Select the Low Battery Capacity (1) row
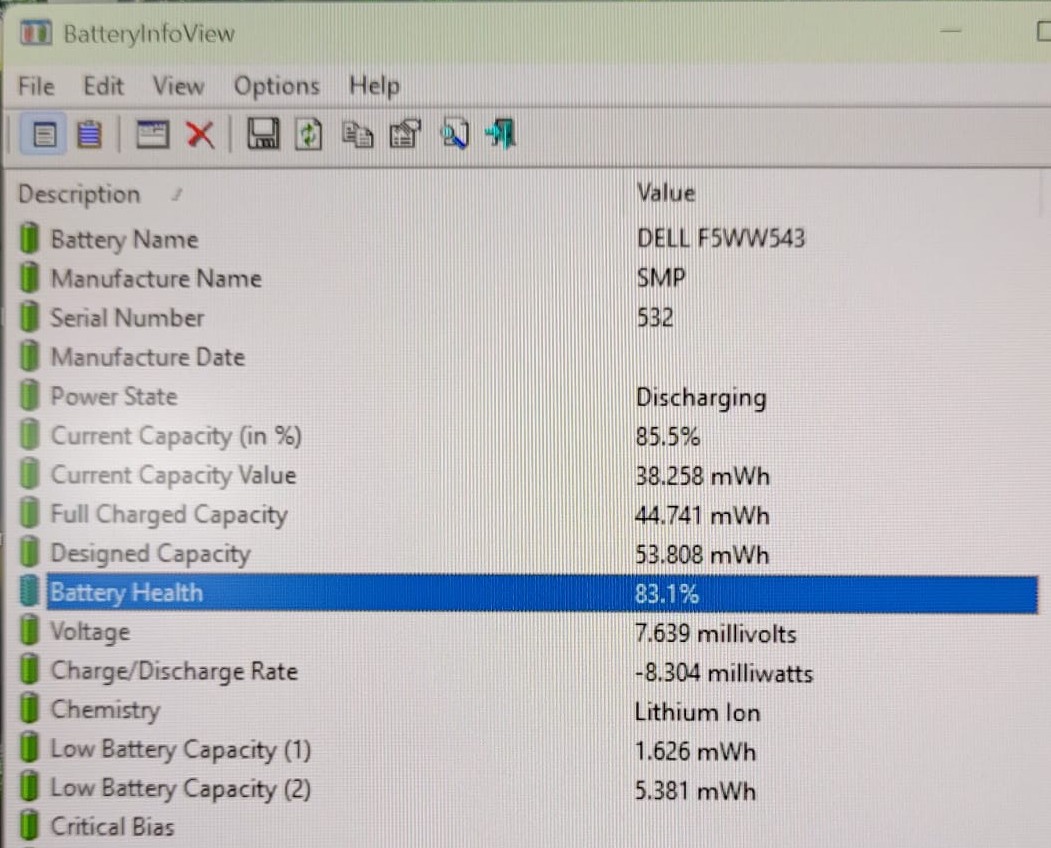The image size is (1051, 848). 528,749
